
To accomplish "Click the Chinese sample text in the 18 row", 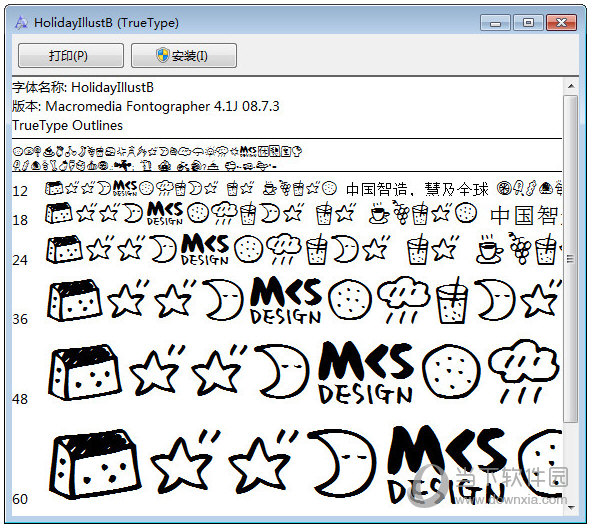I will (526, 216).
